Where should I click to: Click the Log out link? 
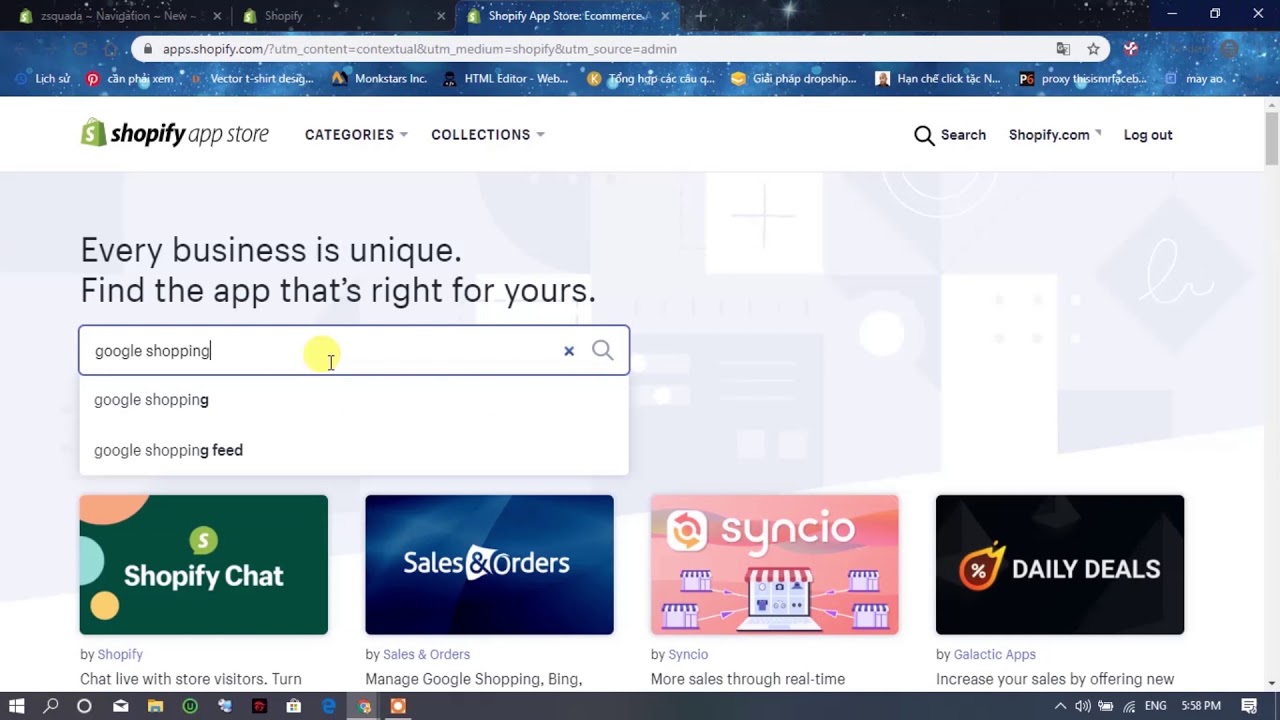(x=1148, y=135)
